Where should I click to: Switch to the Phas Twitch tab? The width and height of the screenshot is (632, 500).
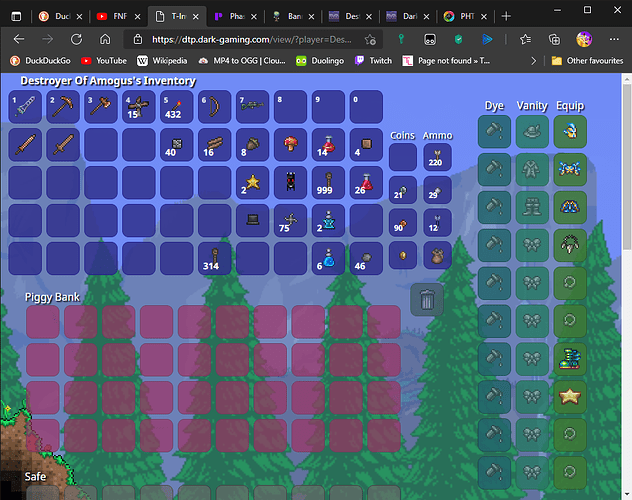pyautogui.click(x=236, y=17)
